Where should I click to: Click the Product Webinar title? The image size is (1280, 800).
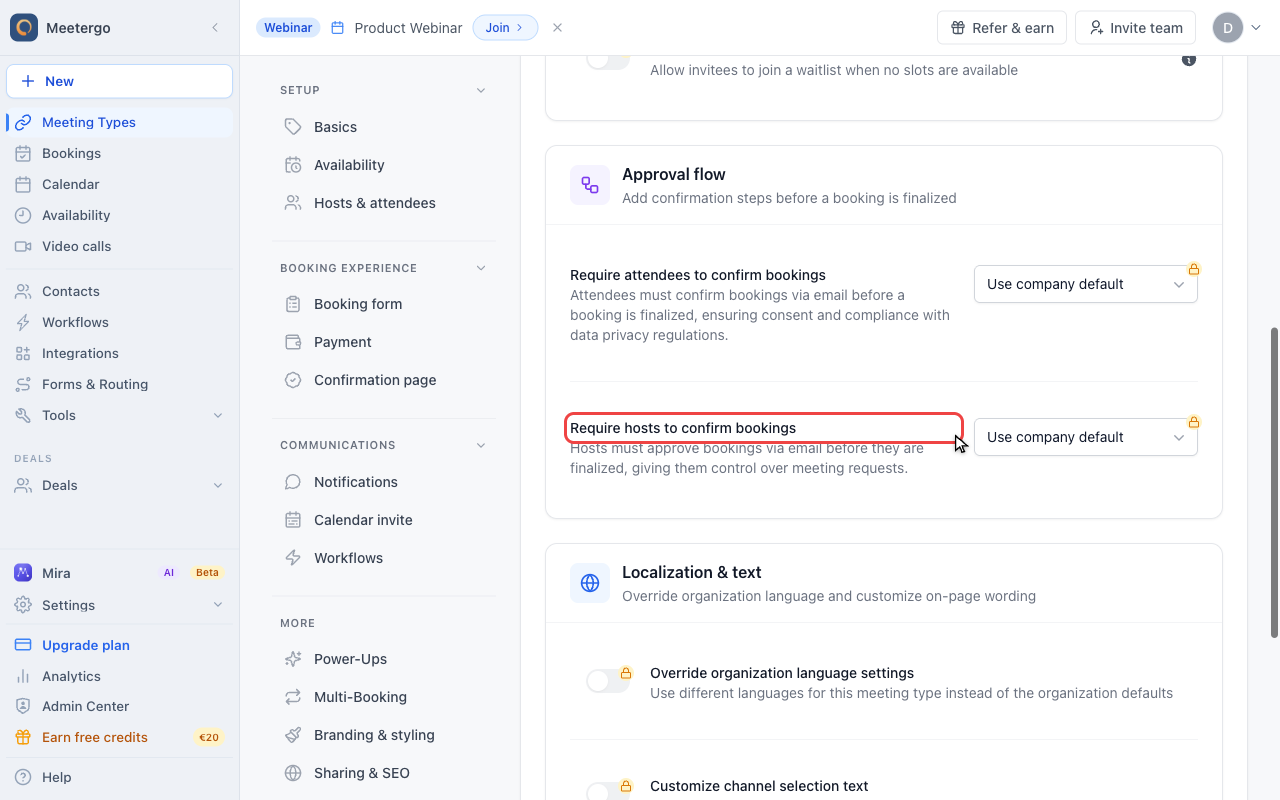coord(409,28)
